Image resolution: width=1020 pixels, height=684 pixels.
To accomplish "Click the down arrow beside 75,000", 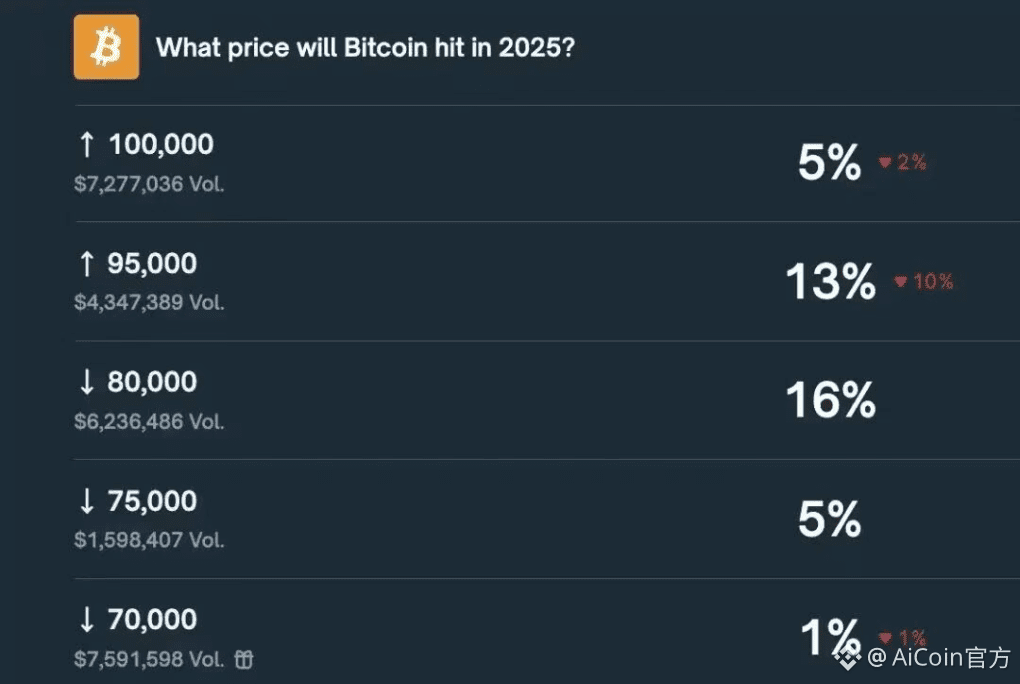I will coord(87,501).
